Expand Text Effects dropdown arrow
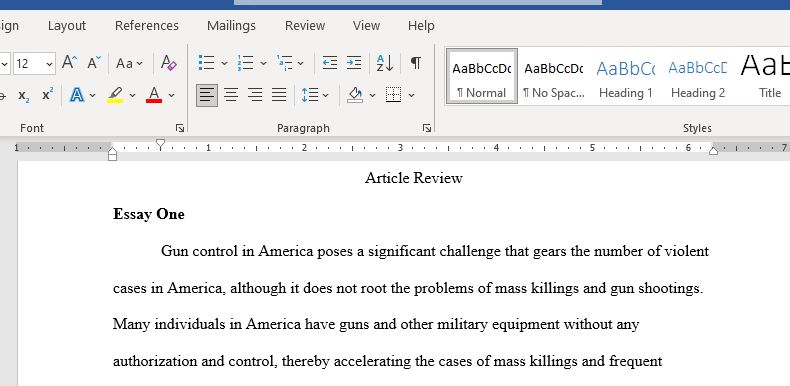Image resolution: width=790 pixels, height=386 pixels. pos(93,95)
